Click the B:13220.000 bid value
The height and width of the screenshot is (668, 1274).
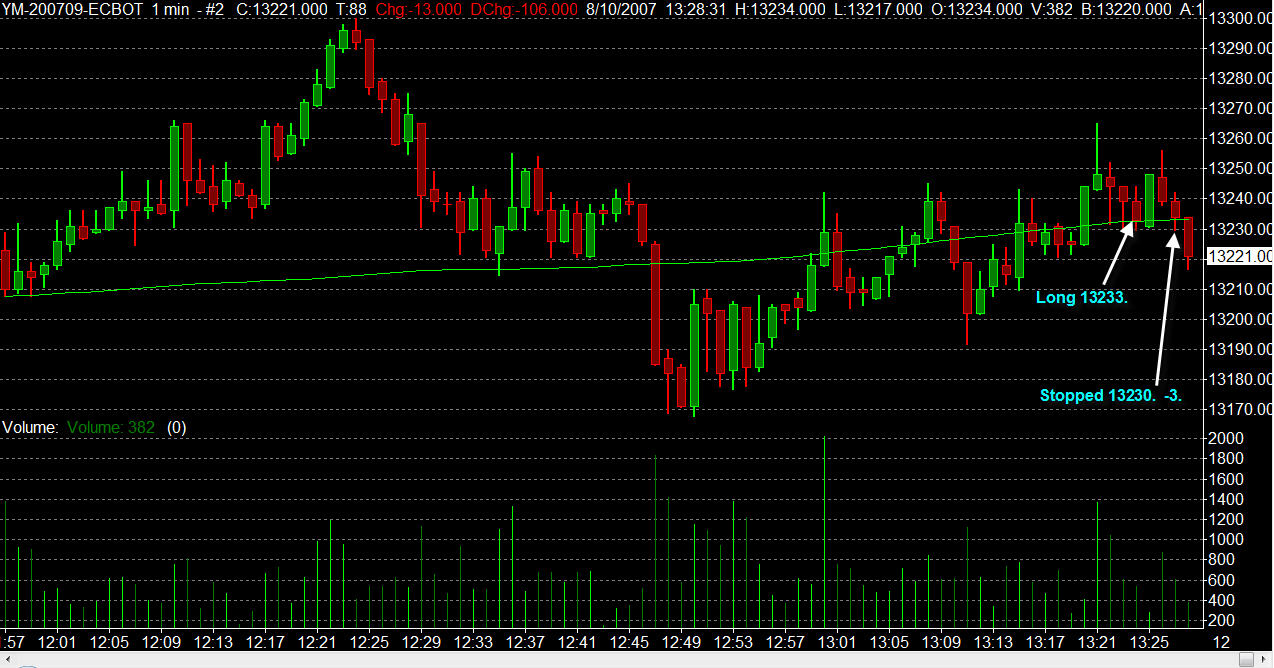pyautogui.click(x=1125, y=9)
